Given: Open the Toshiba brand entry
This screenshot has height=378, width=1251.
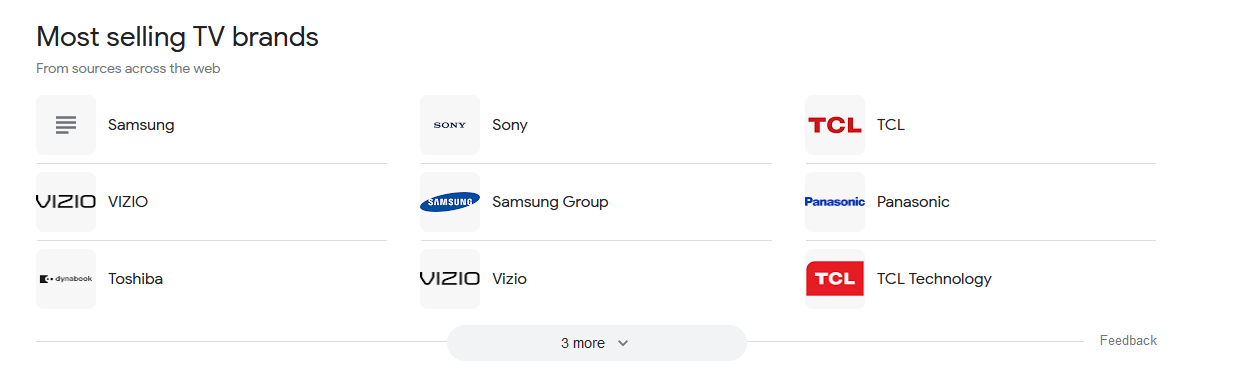Looking at the screenshot, I should tap(135, 279).
